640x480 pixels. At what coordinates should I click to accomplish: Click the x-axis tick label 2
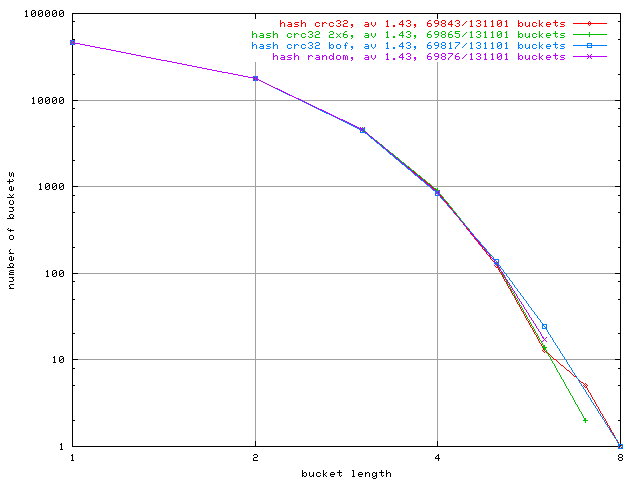256,458
